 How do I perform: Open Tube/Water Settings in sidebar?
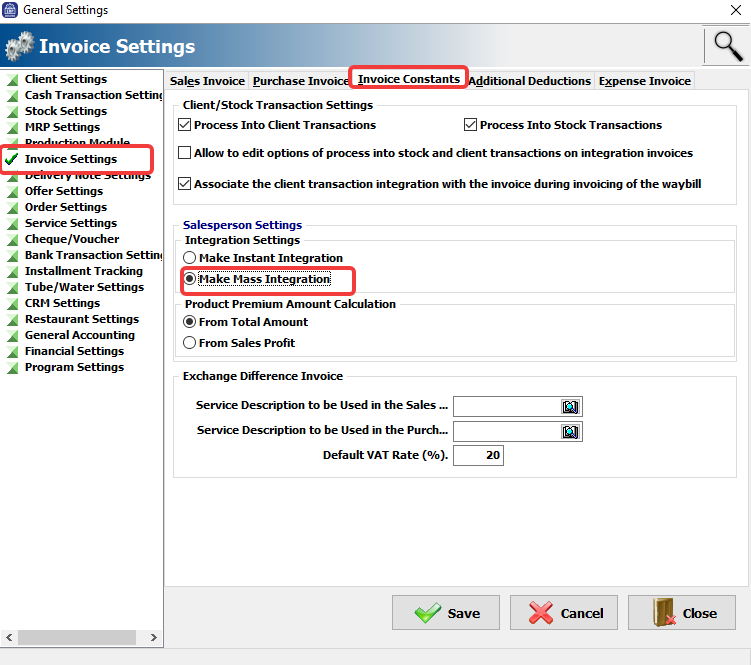pyautogui.click(x=84, y=287)
